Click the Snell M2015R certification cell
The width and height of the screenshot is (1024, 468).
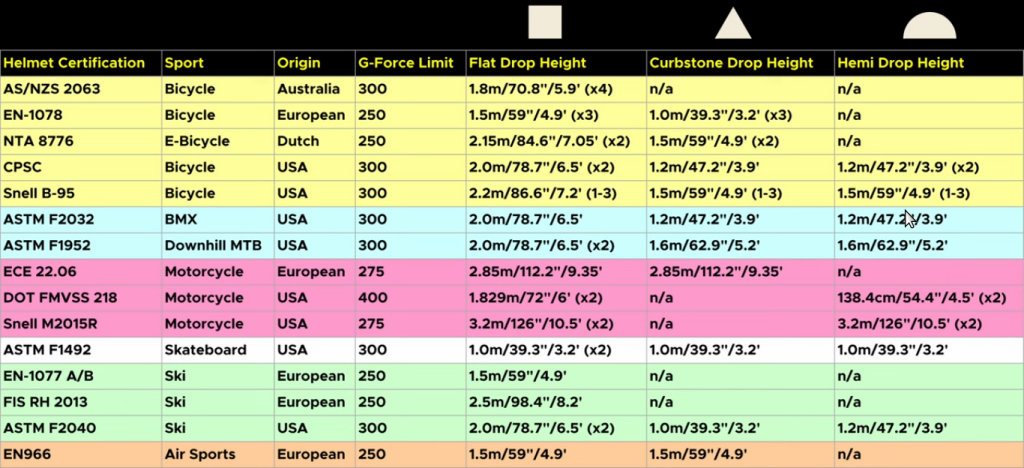pos(81,324)
